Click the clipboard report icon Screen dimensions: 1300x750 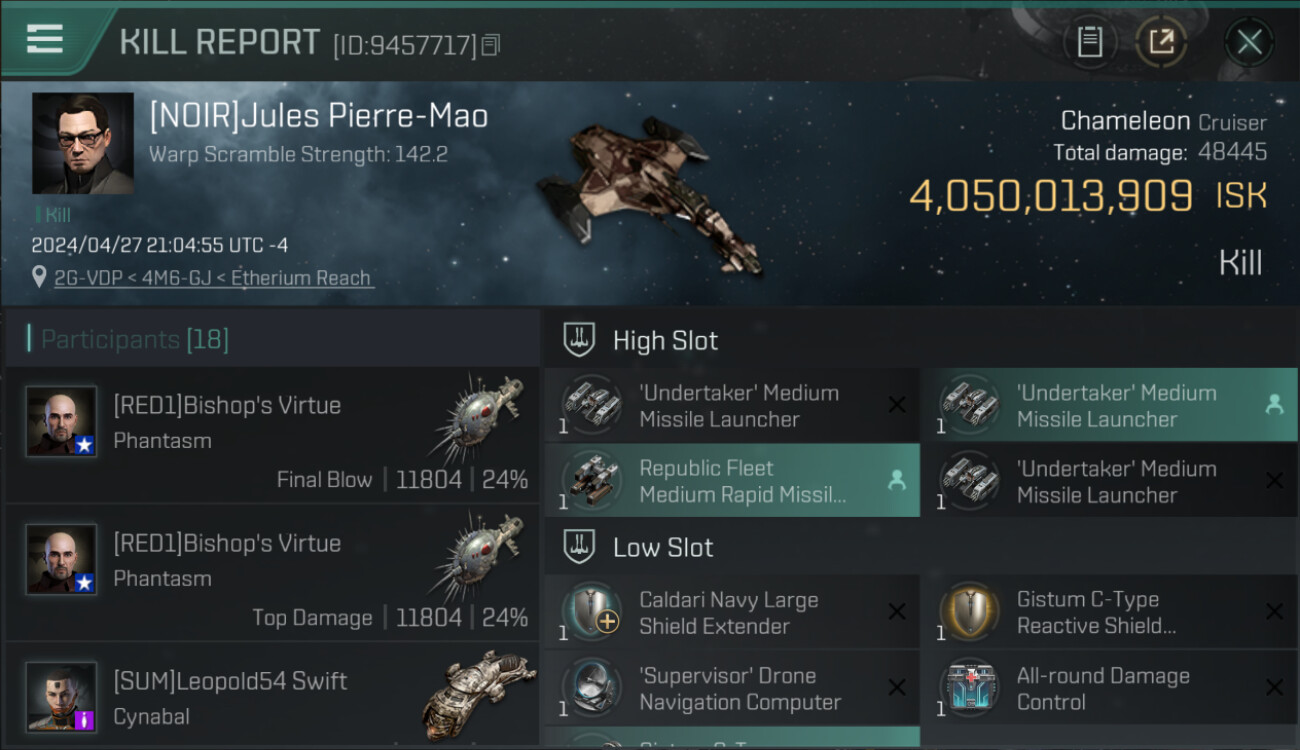[1089, 42]
